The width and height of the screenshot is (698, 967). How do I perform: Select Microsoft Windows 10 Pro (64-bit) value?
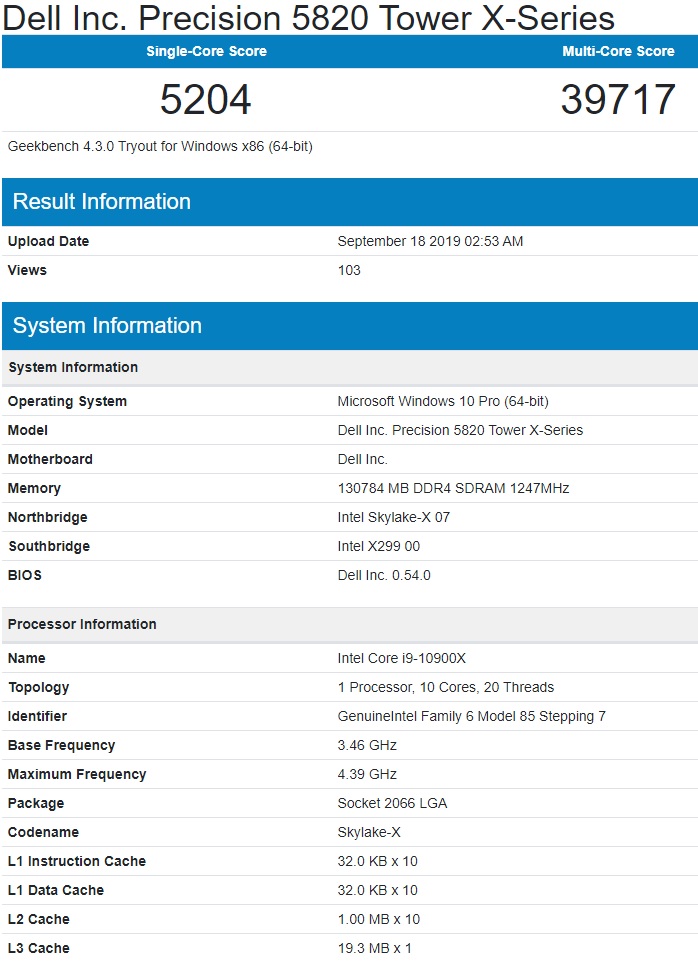[443, 401]
